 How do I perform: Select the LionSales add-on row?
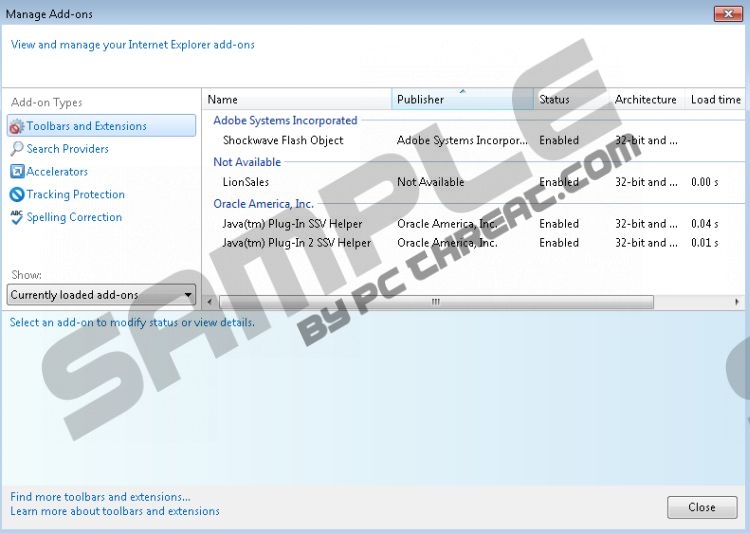[x=246, y=183]
